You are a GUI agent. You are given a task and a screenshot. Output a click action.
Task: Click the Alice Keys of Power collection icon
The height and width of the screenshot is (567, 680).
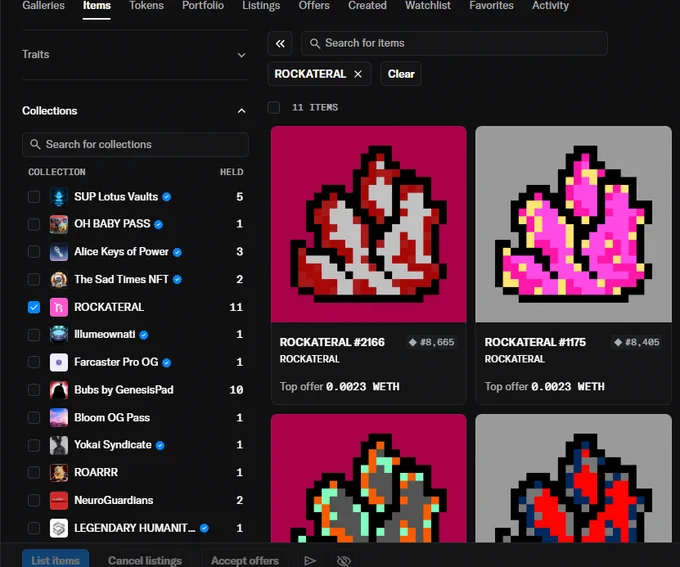[59, 252]
